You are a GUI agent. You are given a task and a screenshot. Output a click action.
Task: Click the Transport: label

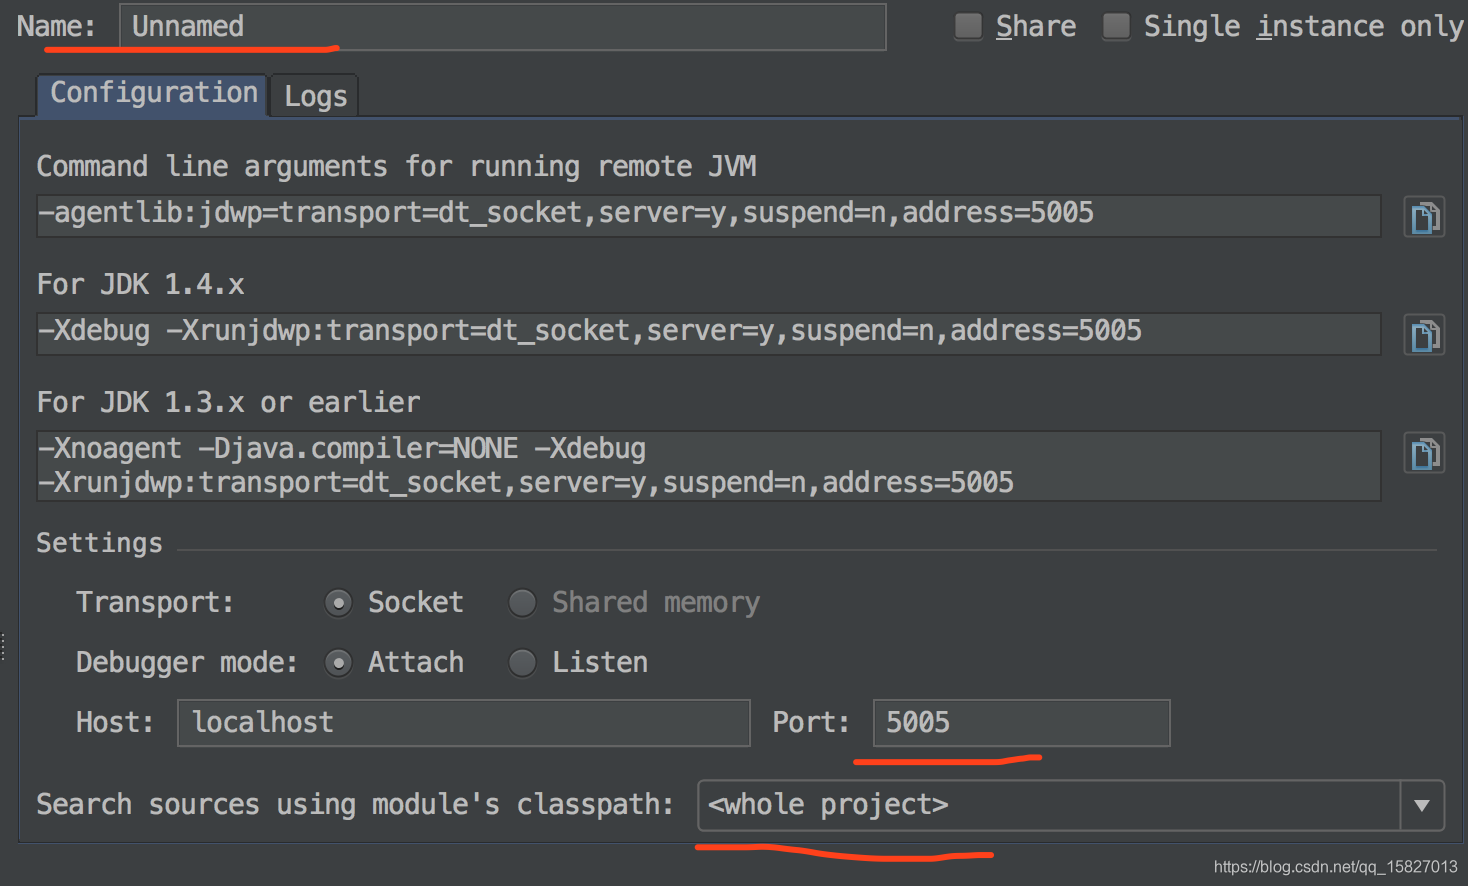[155, 603]
